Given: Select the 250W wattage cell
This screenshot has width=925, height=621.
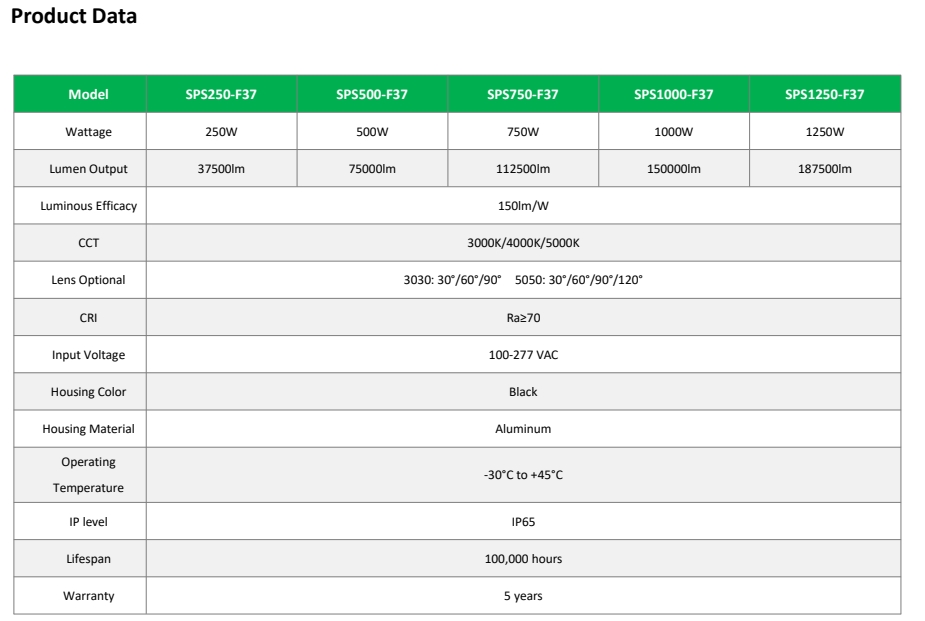Looking at the screenshot, I should 222,130.
